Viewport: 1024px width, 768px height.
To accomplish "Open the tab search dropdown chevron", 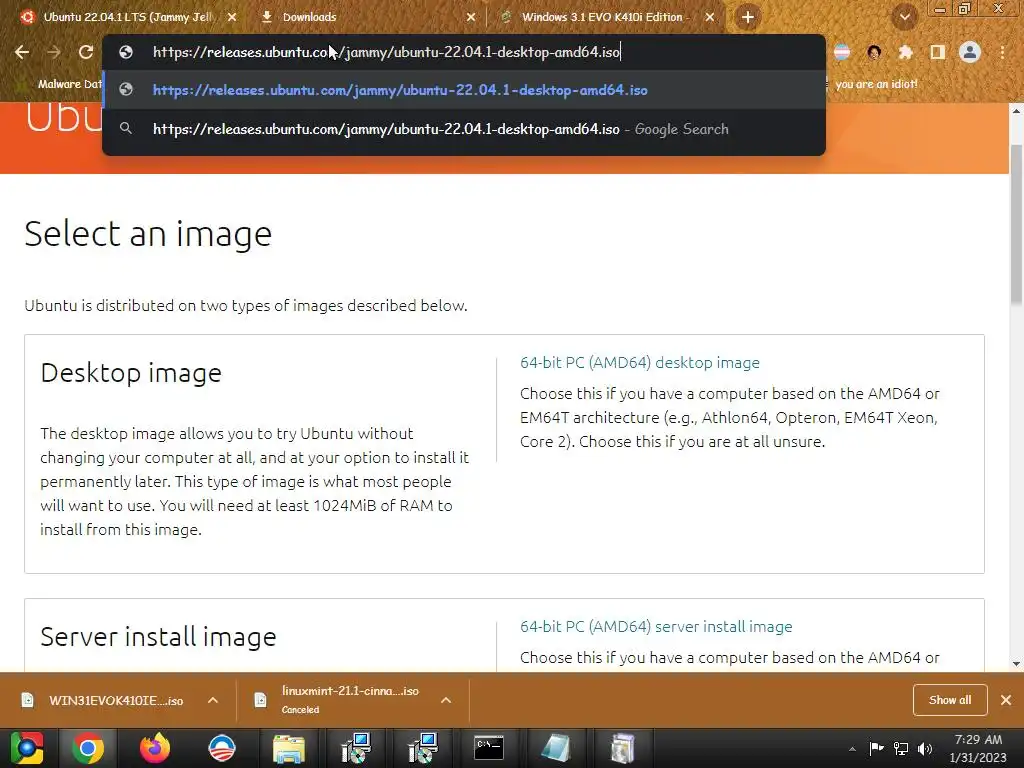I will [x=905, y=17].
